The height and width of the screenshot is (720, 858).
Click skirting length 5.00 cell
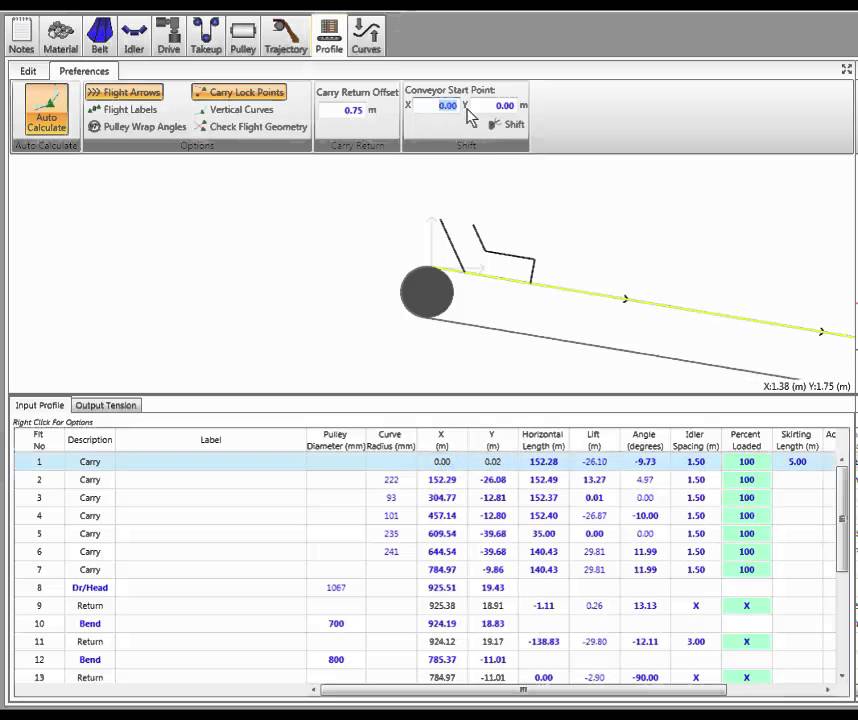(x=797, y=462)
